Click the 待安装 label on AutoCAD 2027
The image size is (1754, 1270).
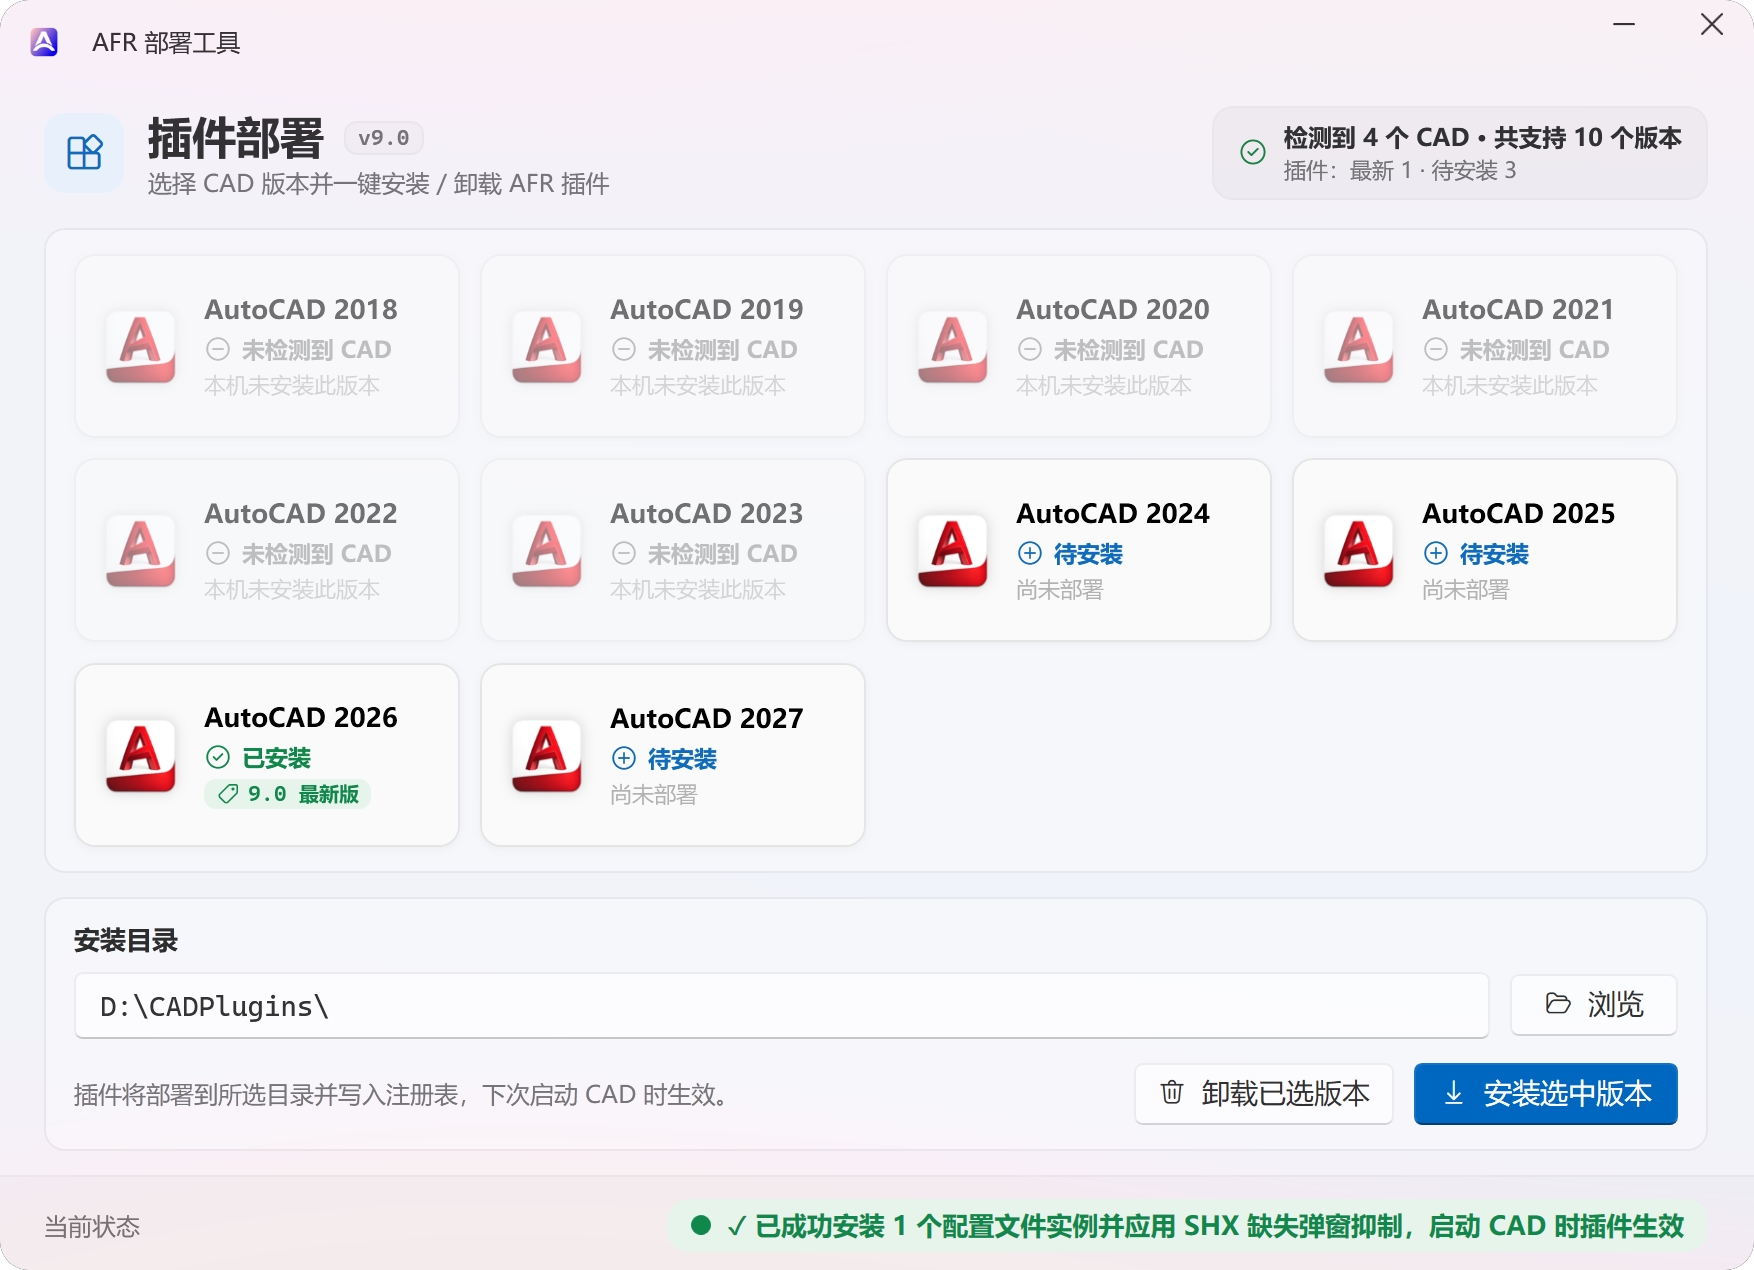[x=683, y=759]
